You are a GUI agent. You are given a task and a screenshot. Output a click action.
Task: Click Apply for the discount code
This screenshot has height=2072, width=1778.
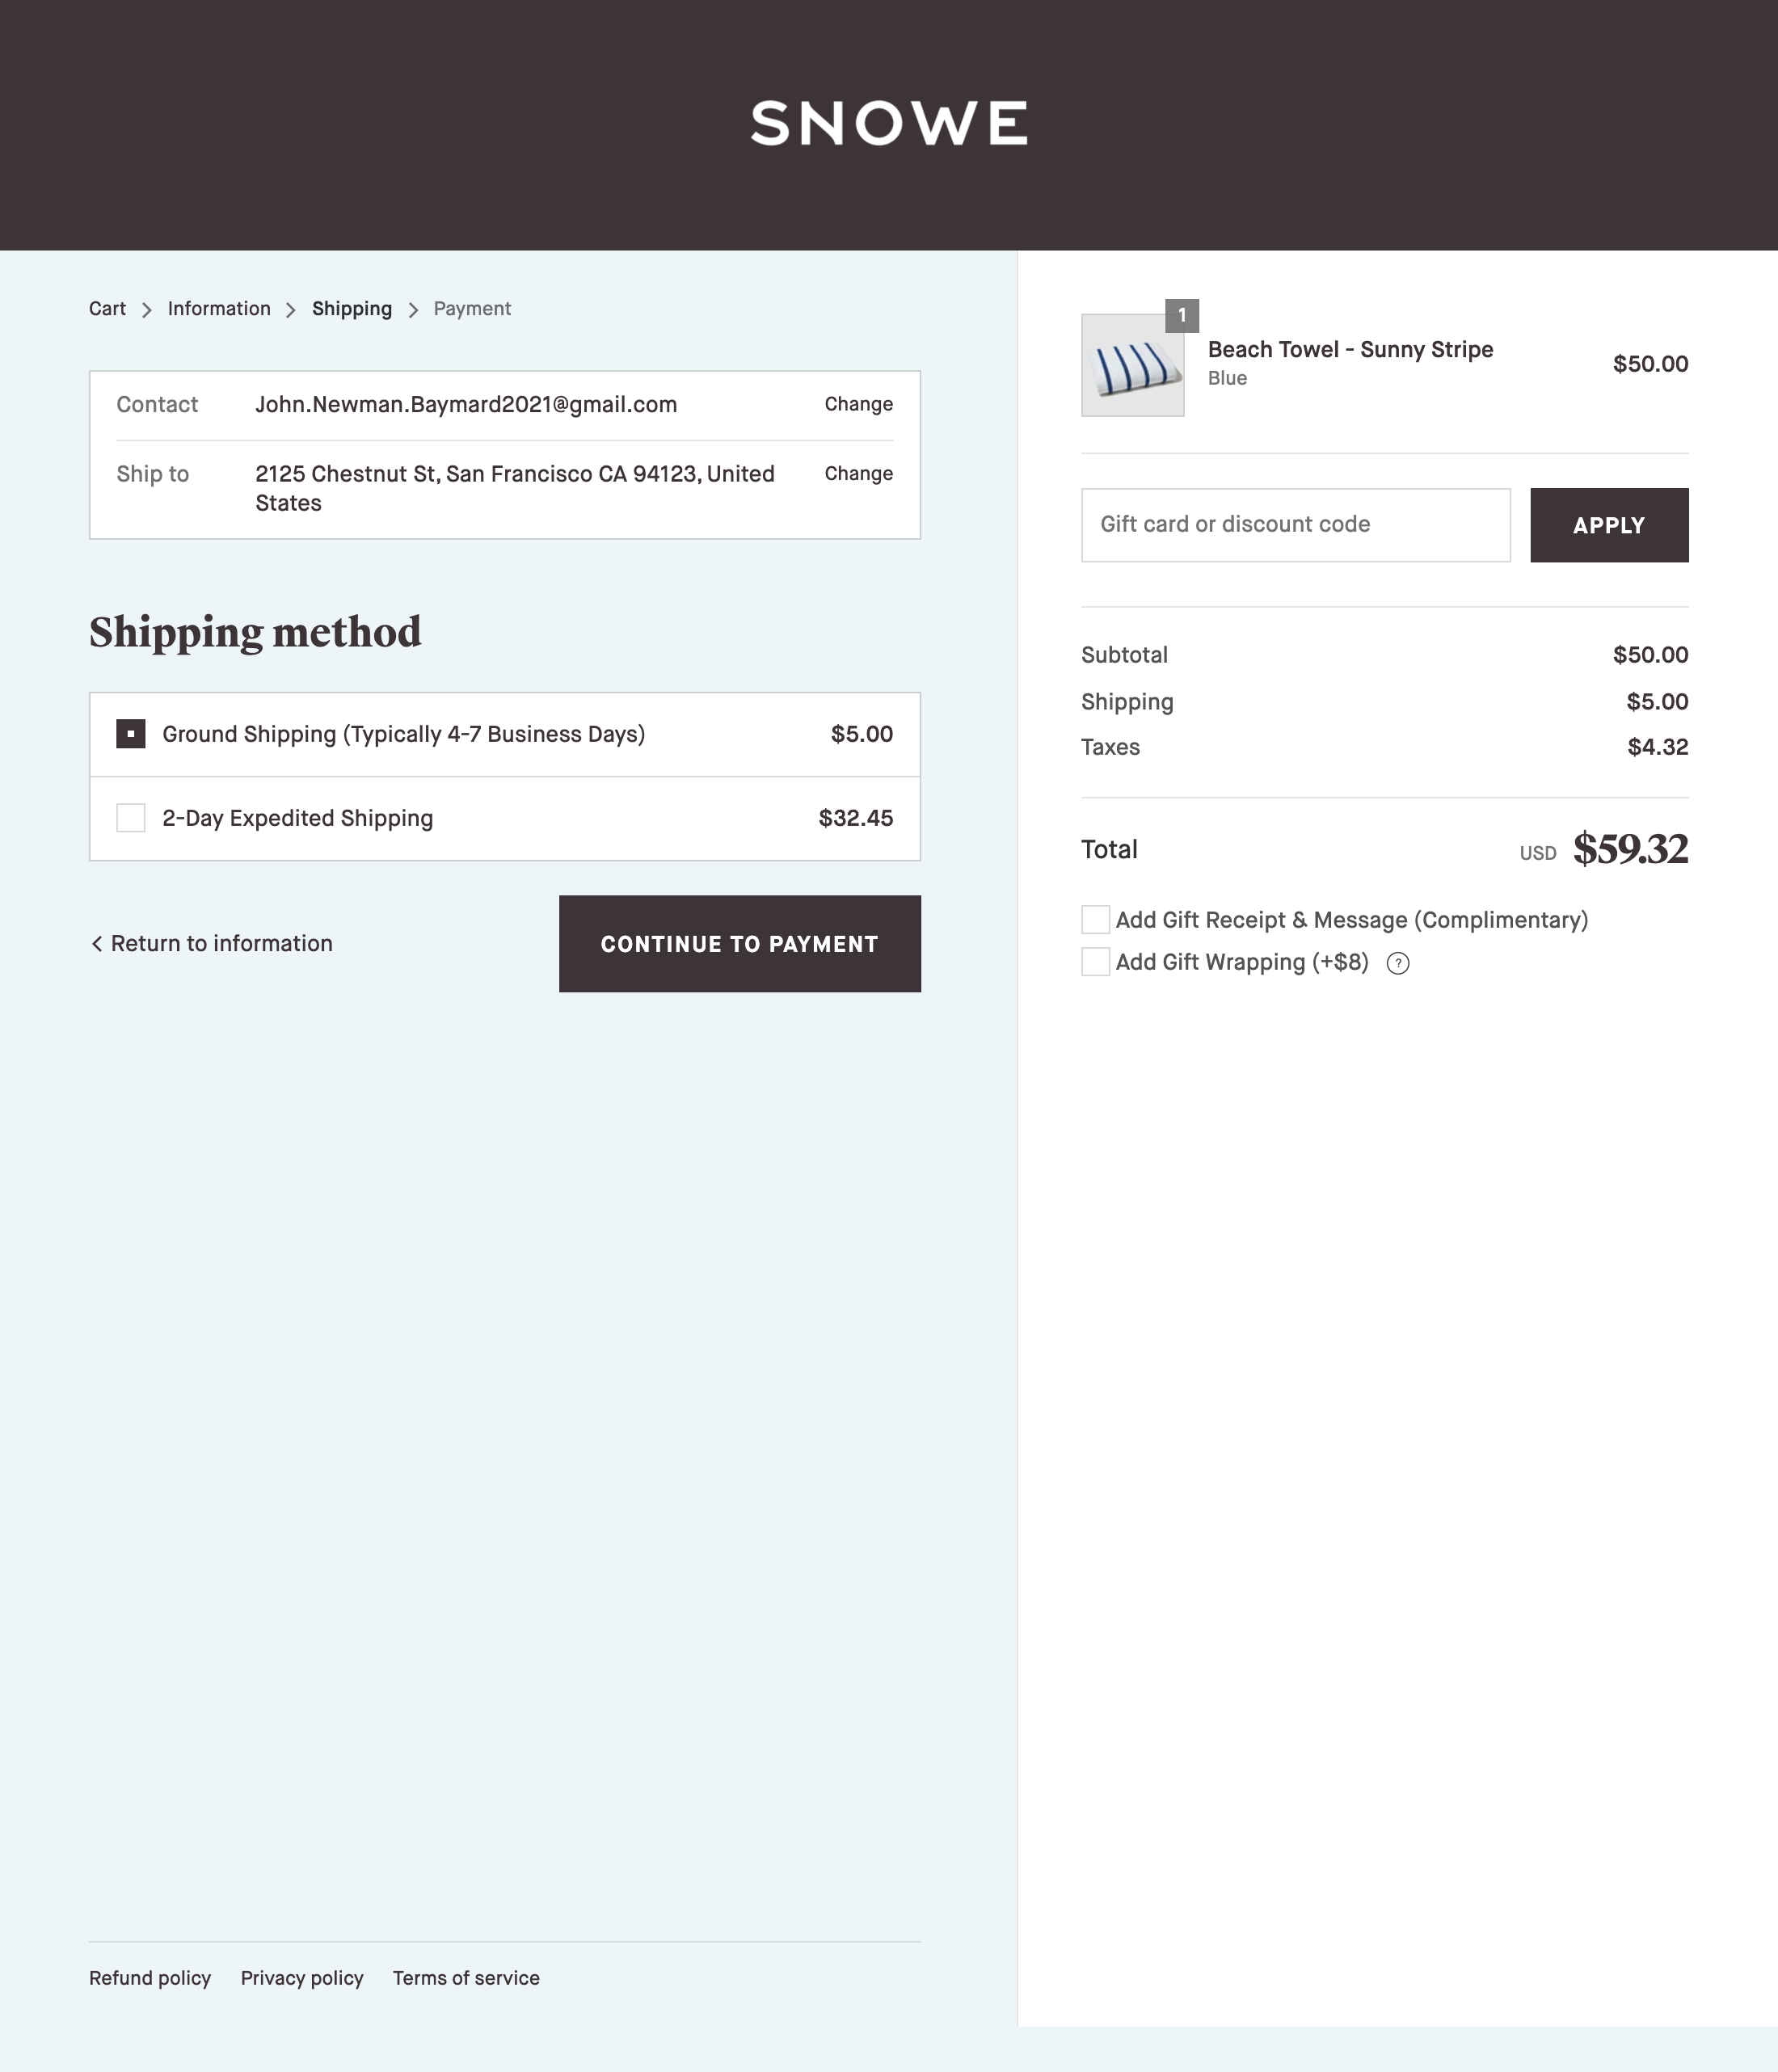click(1608, 524)
